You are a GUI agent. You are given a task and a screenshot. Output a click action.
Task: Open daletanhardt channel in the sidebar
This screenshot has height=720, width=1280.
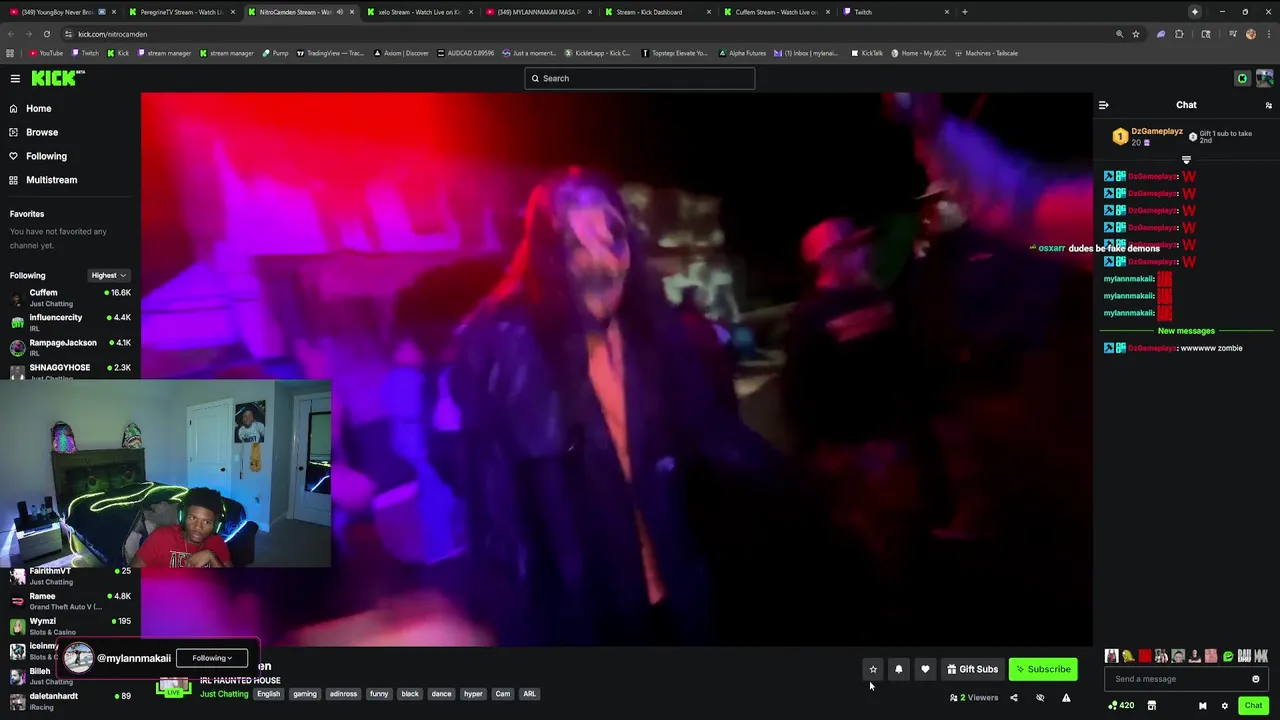(x=70, y=701)
